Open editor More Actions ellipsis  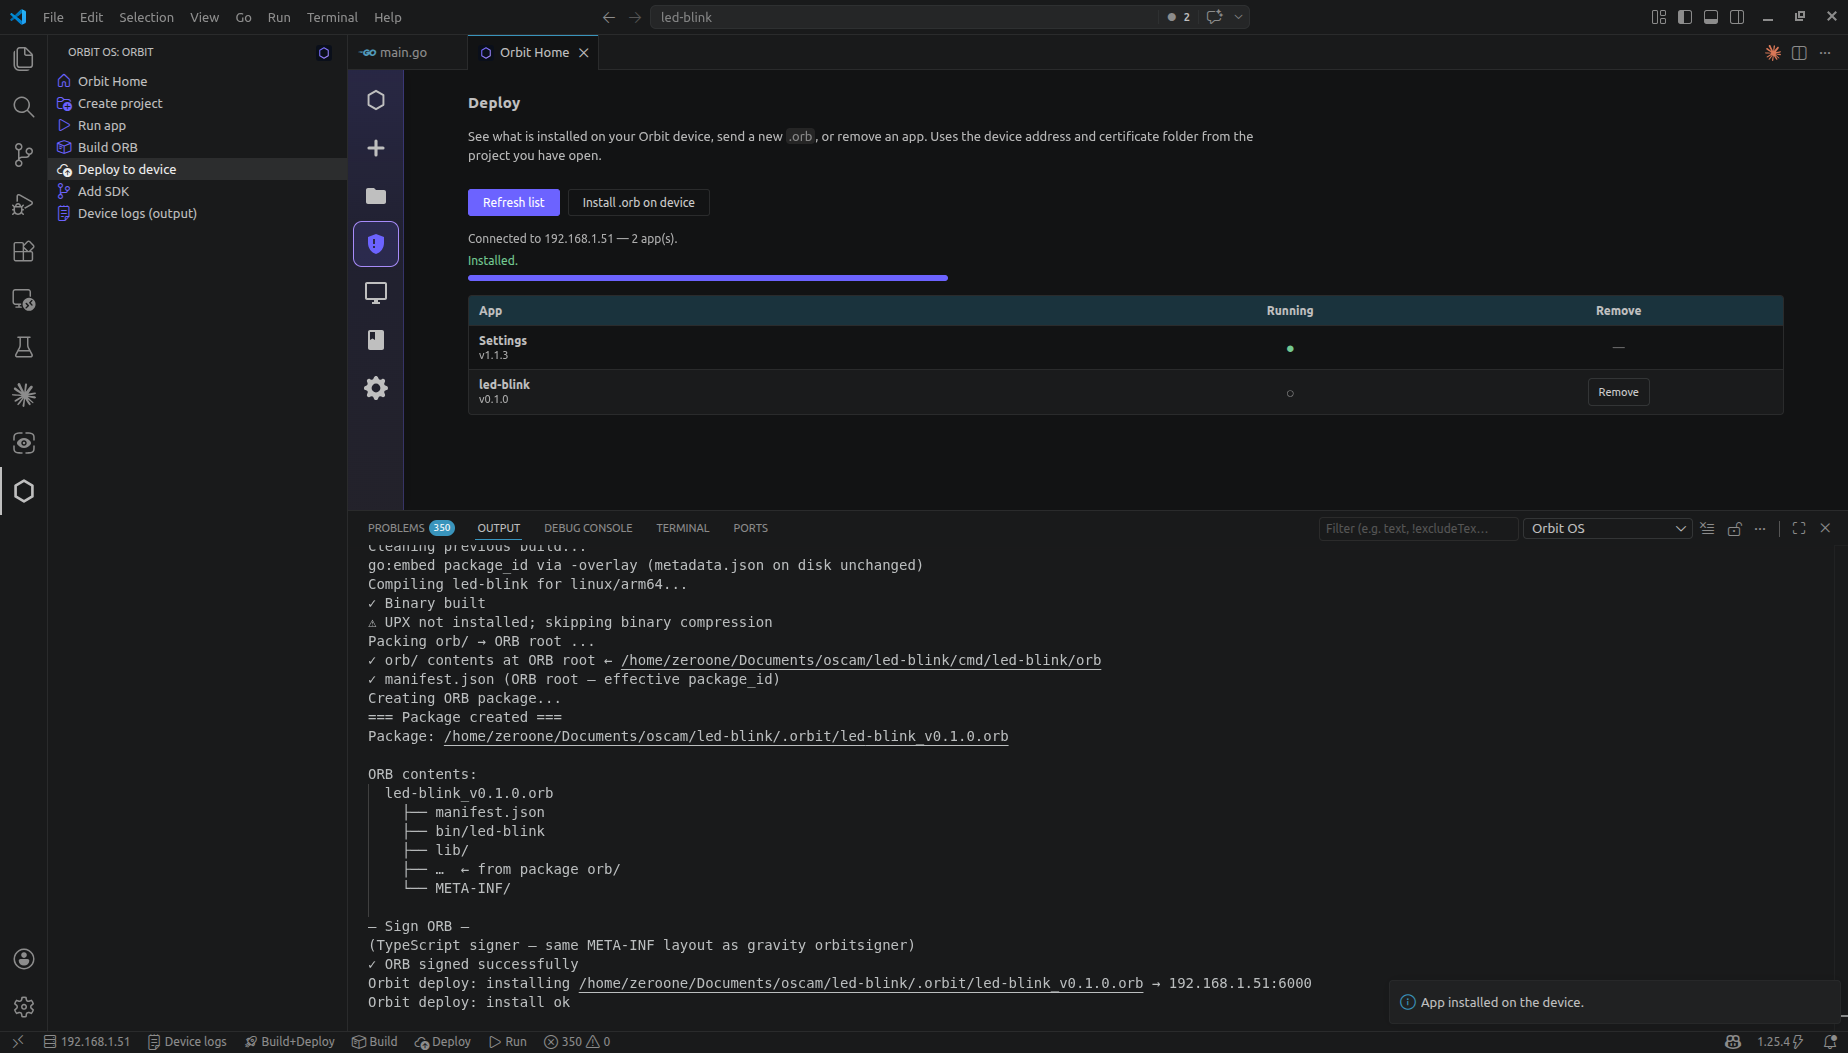pyautogui.click(x=1825, y=53)
